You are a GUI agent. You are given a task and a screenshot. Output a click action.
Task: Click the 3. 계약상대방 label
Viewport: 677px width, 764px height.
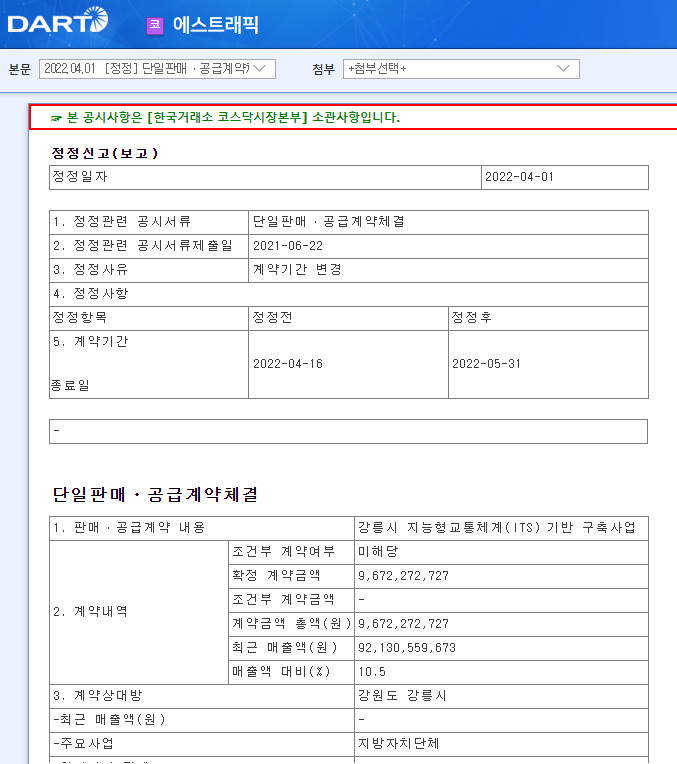(97, 696)
